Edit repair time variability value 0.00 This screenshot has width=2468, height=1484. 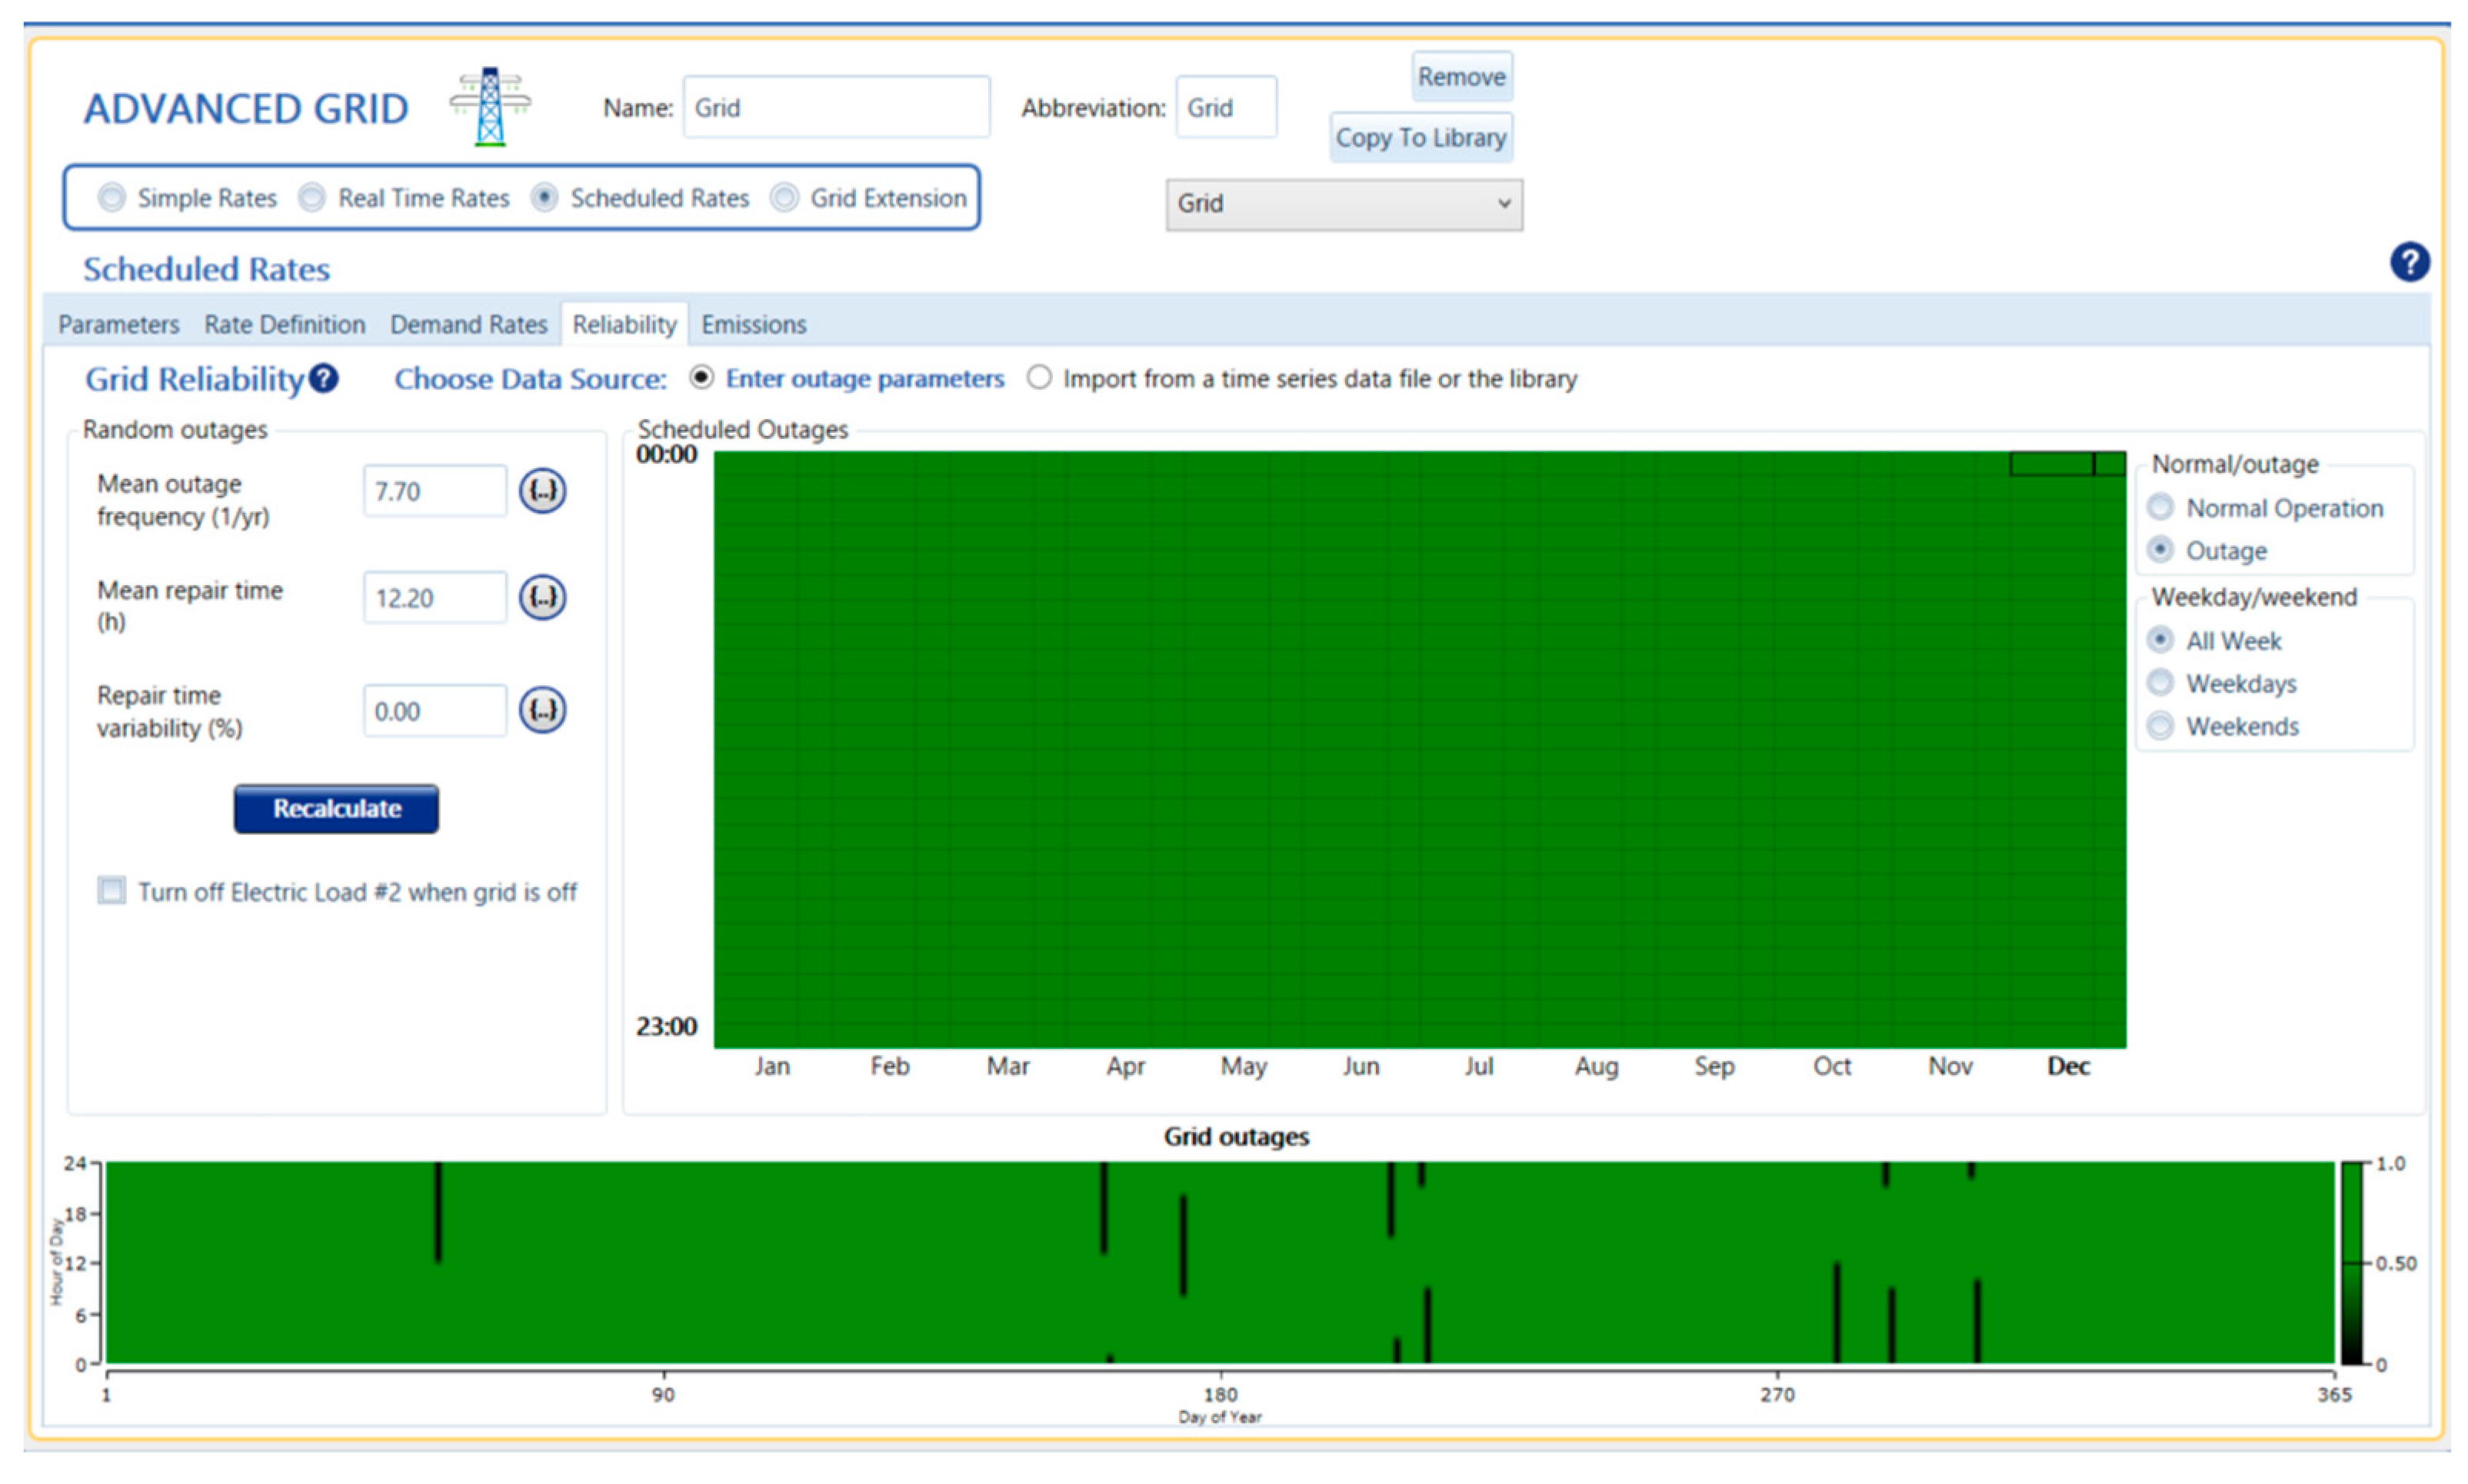point(434,711)
